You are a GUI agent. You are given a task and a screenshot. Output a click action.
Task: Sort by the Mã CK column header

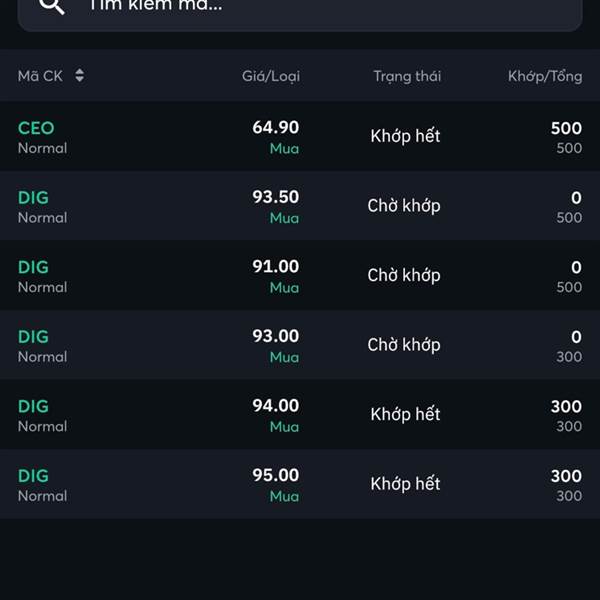40,76
